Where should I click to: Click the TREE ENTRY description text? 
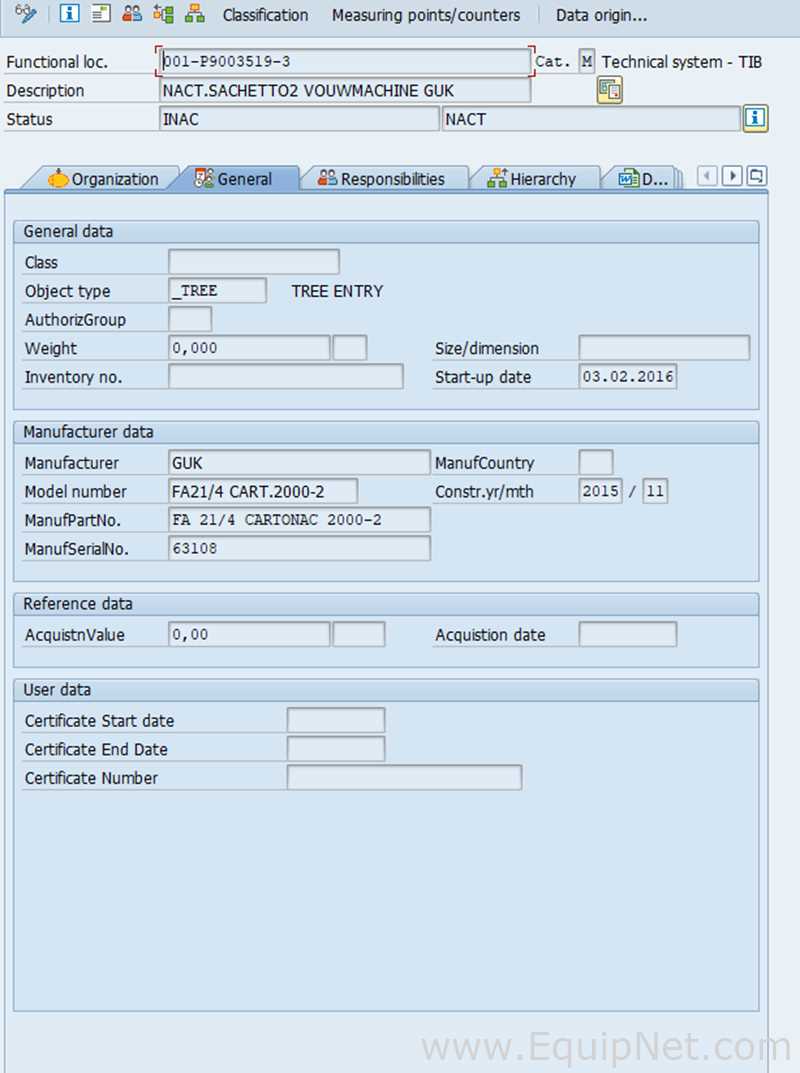pos(337,291)
